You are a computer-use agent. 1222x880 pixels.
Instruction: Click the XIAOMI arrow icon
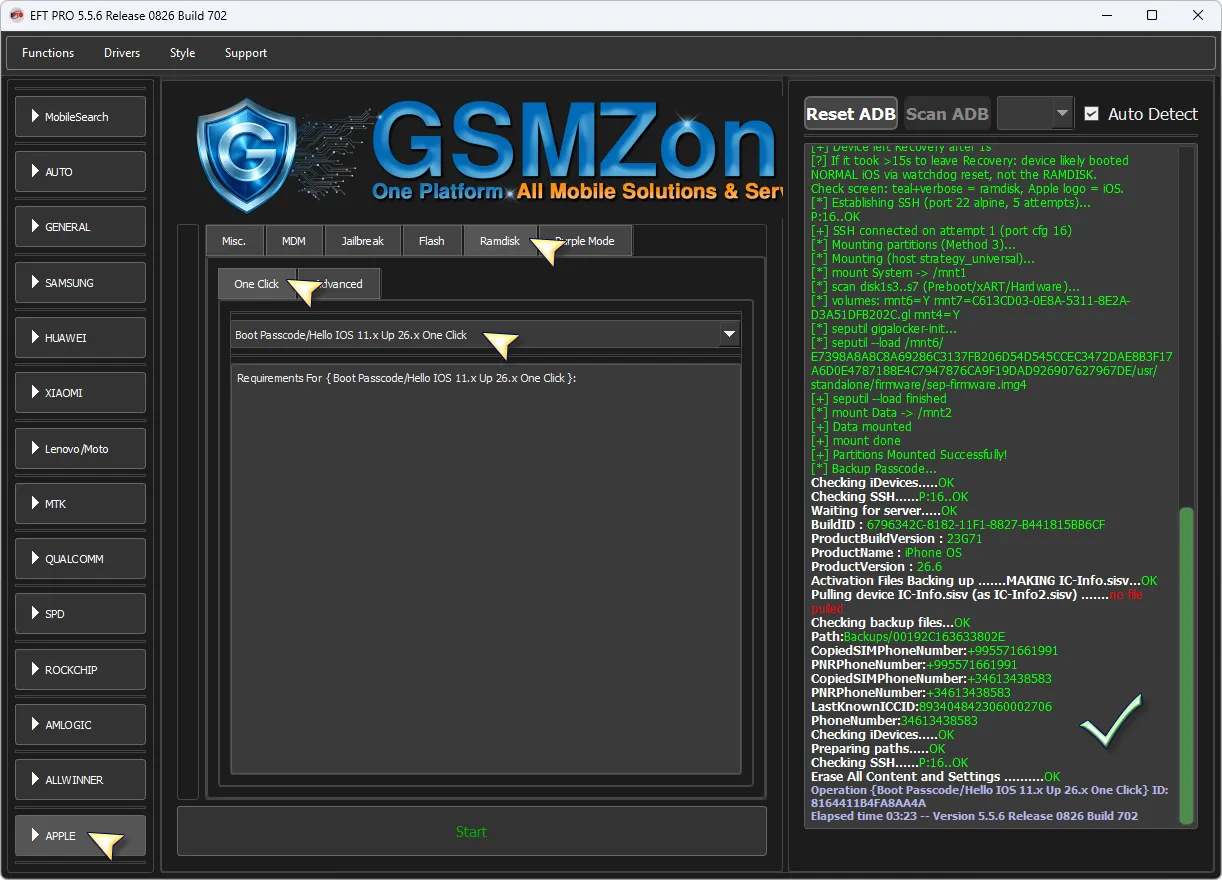click(x=35, y=393)
